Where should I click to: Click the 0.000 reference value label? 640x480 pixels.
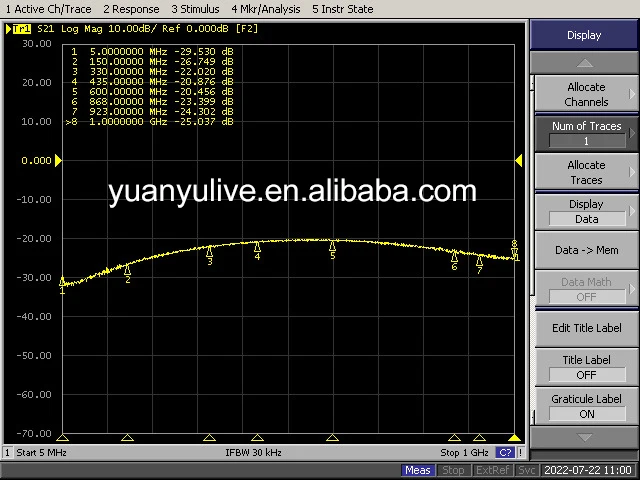click(36, 161)
